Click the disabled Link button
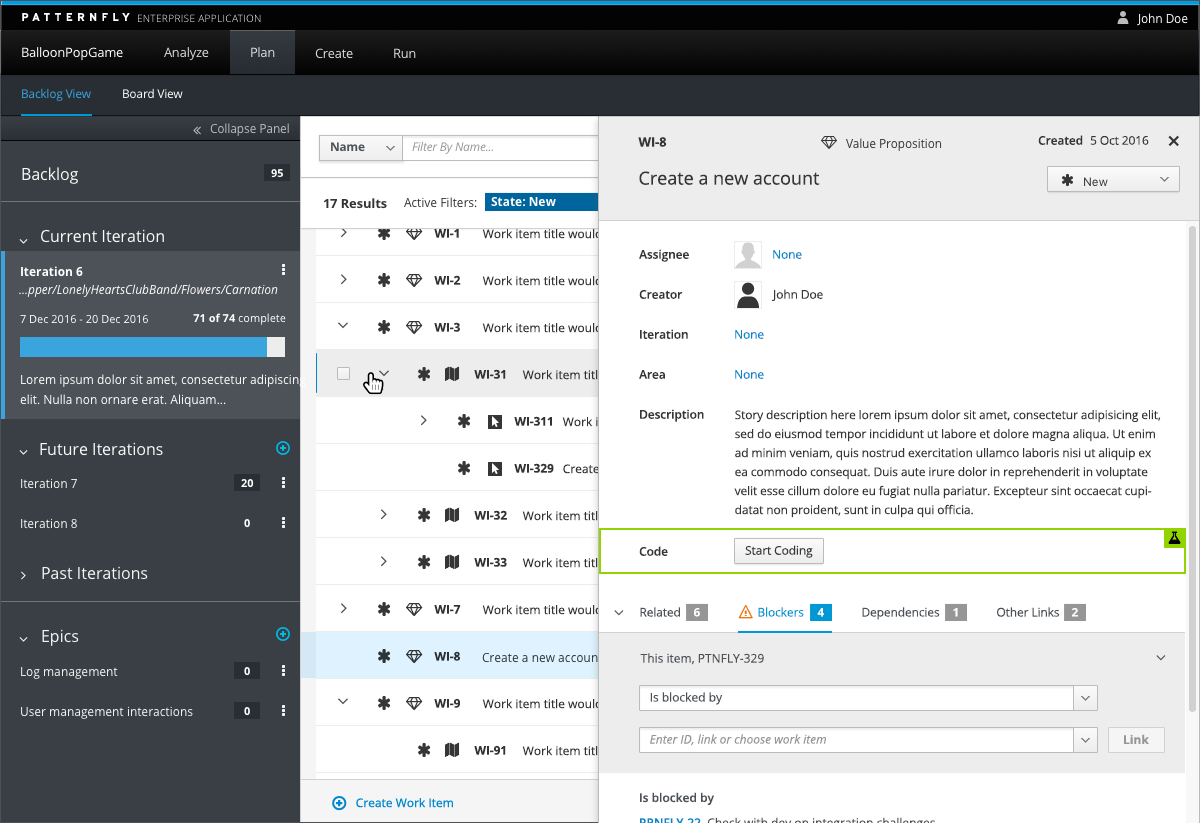 (1136, 740)
